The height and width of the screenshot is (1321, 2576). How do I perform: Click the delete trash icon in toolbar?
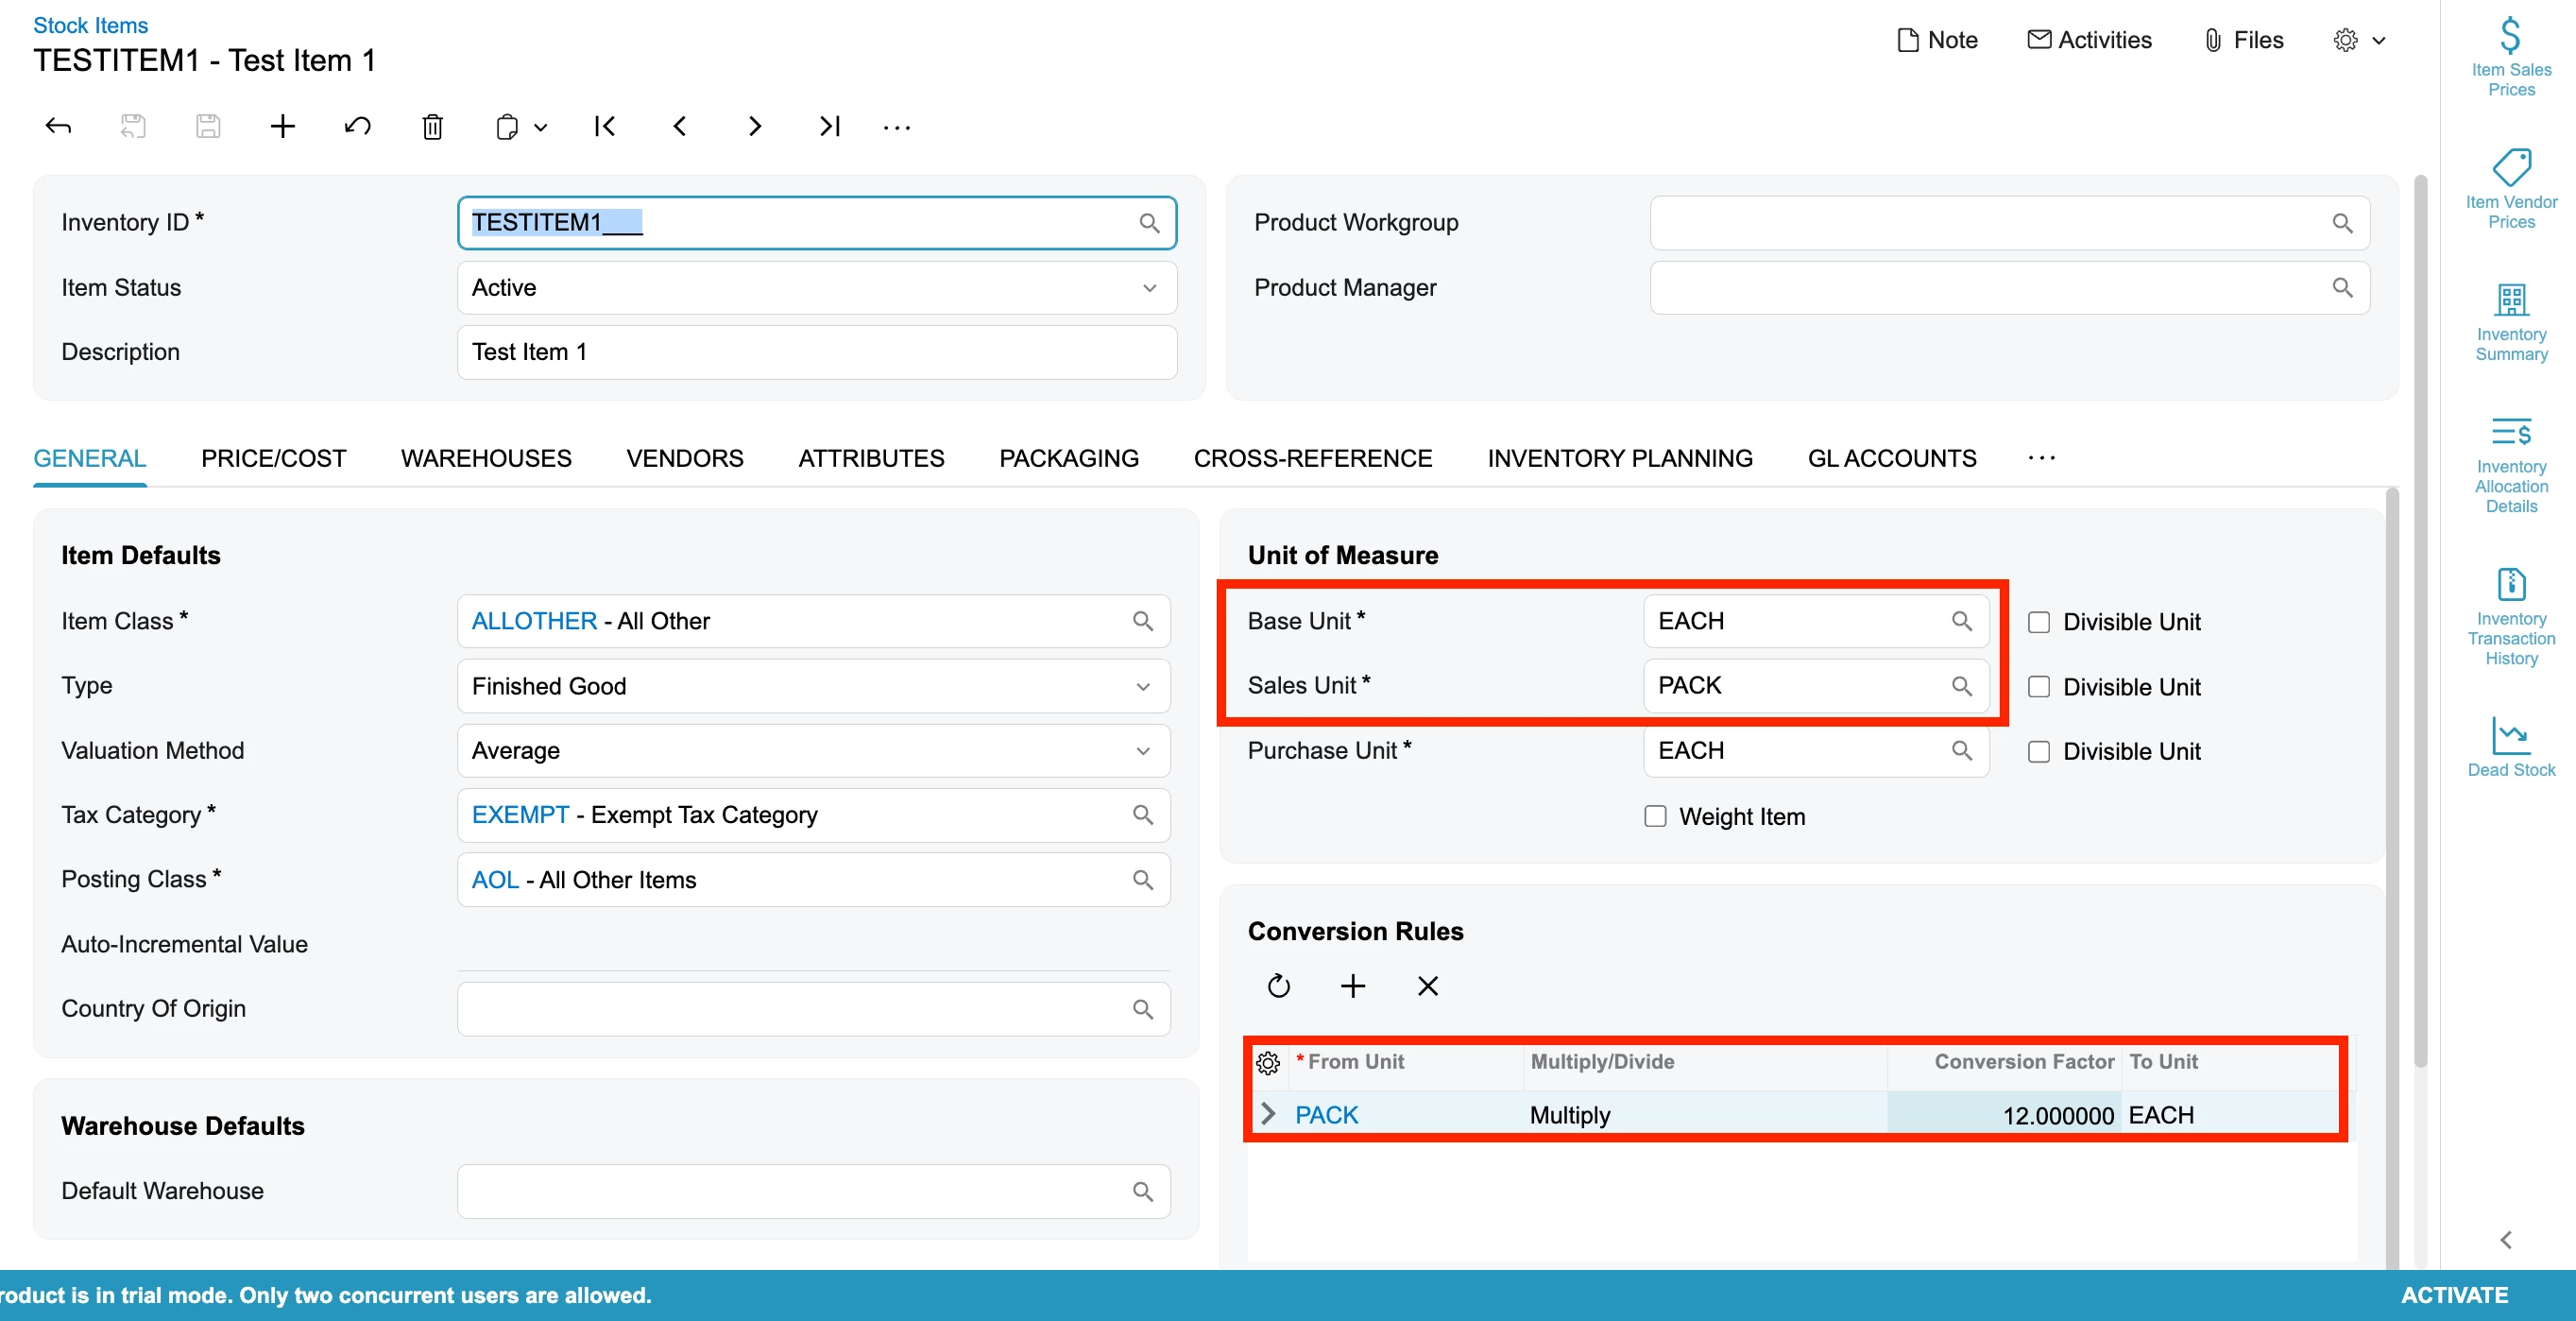432,127
